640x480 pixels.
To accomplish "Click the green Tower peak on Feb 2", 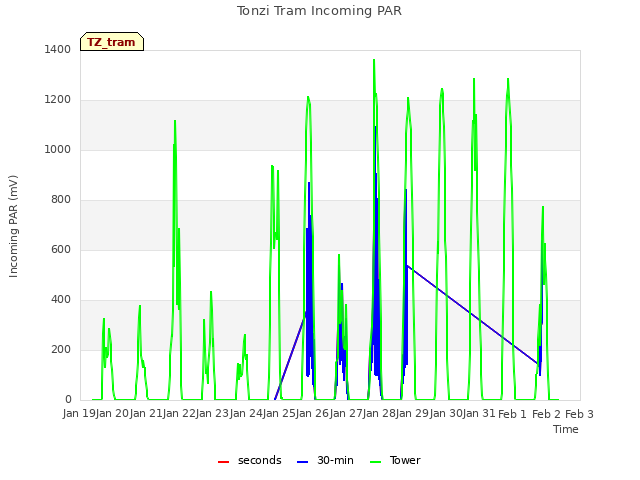I will tap(543, 208).
